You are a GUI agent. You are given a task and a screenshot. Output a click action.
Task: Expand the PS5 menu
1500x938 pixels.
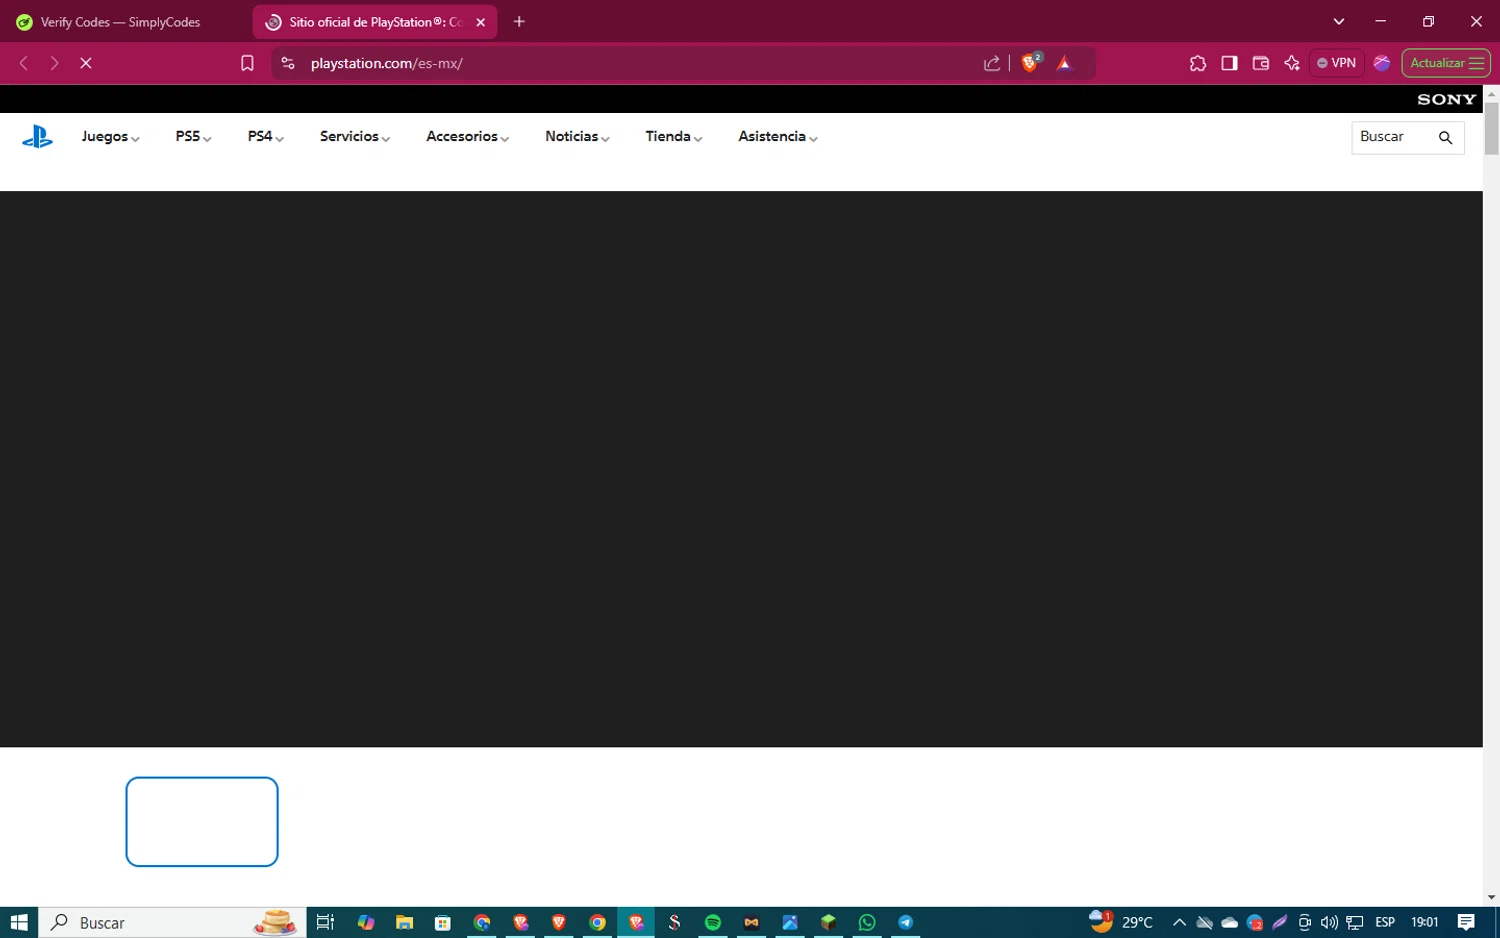[193, 137]
